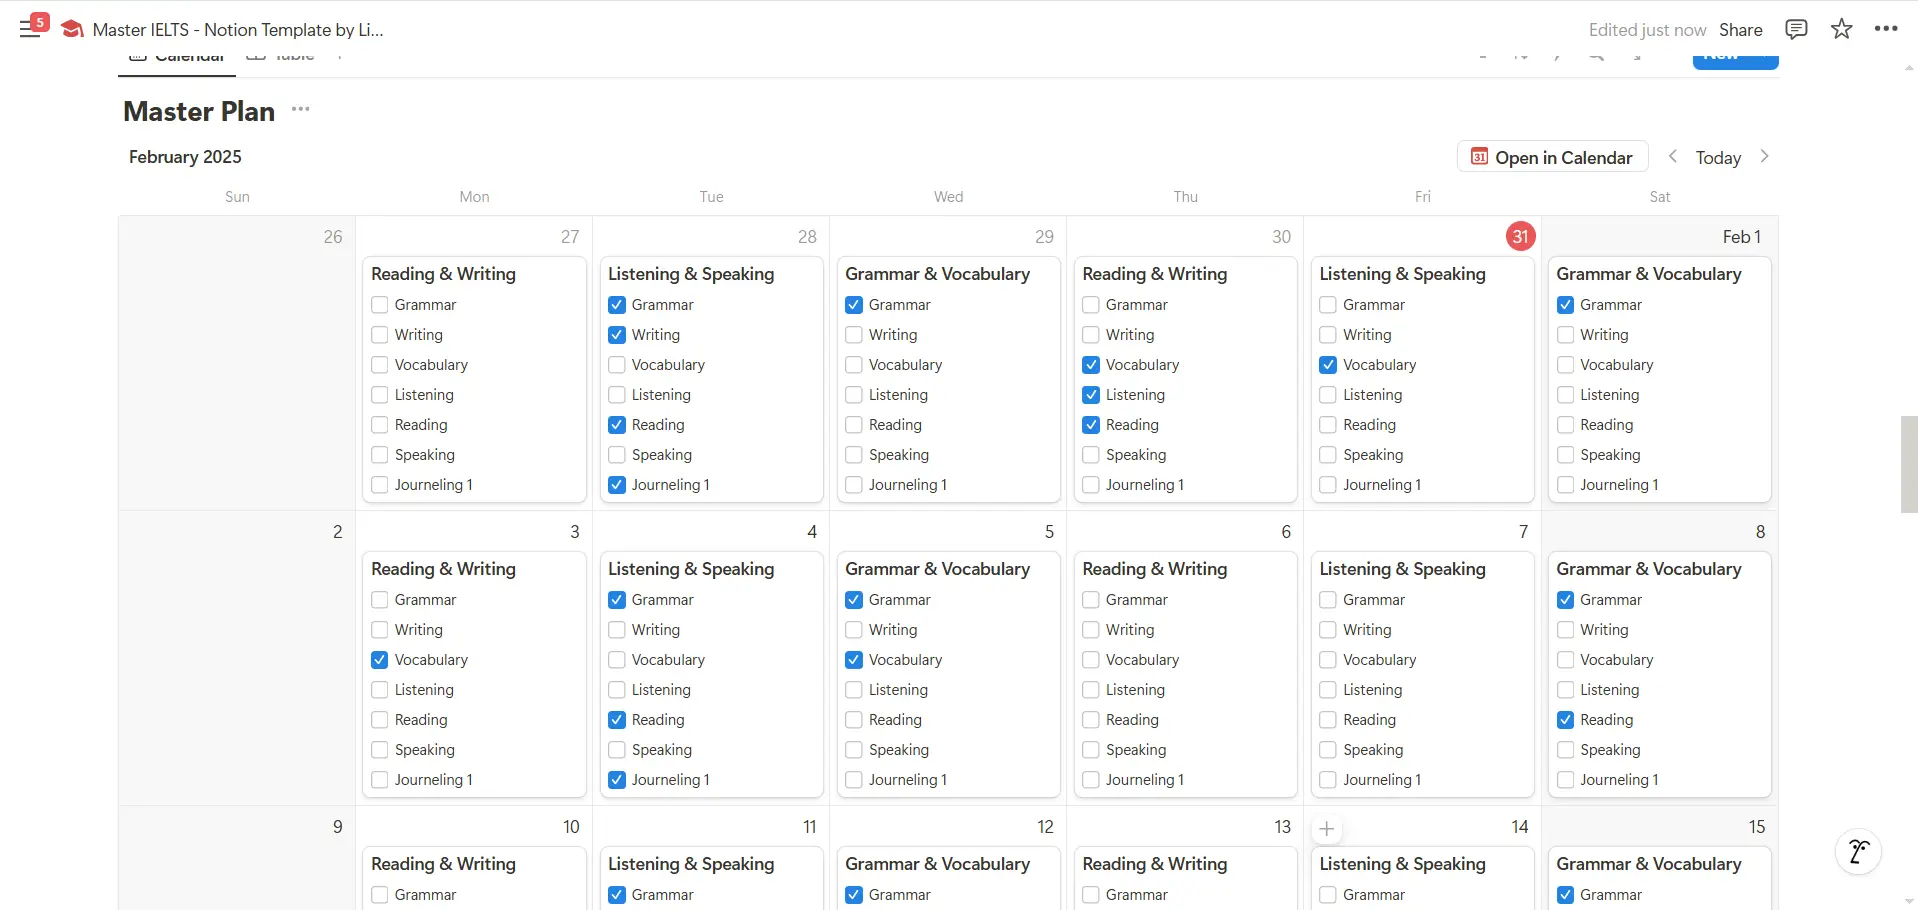1918x910 pixels.
Task: Open the floating Notion AI button
Action: (1858, 851)
